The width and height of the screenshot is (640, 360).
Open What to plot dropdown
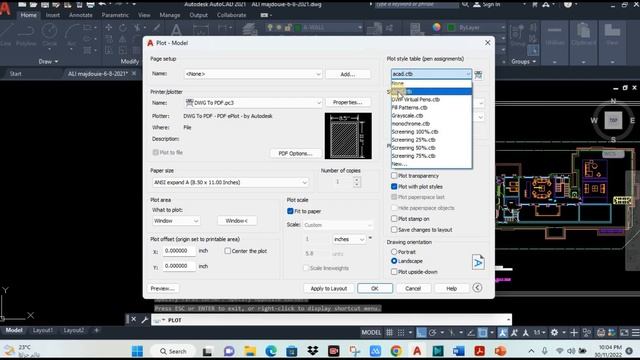pos(176,221)
